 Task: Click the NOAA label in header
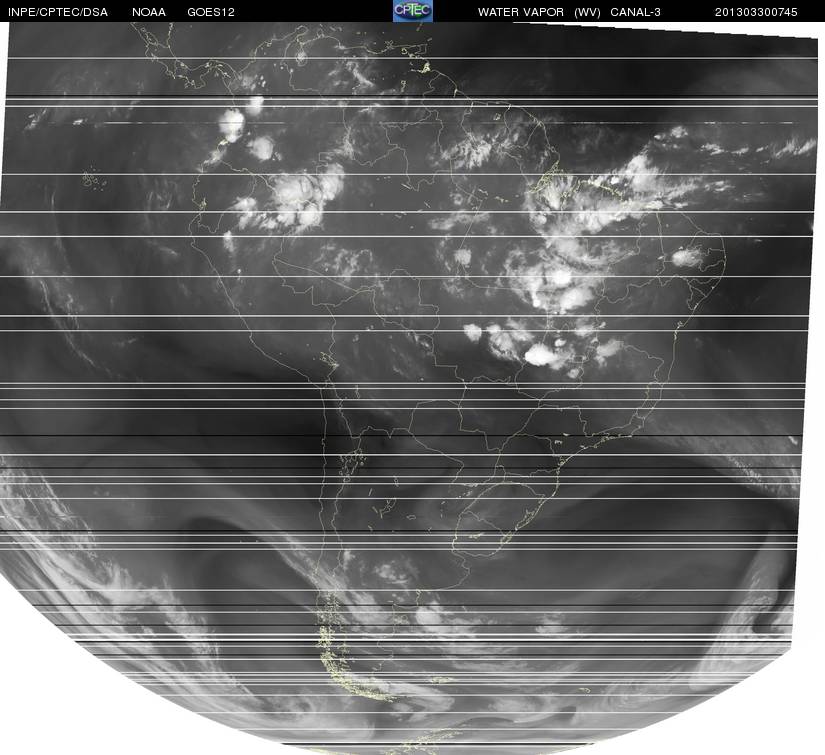149,12
